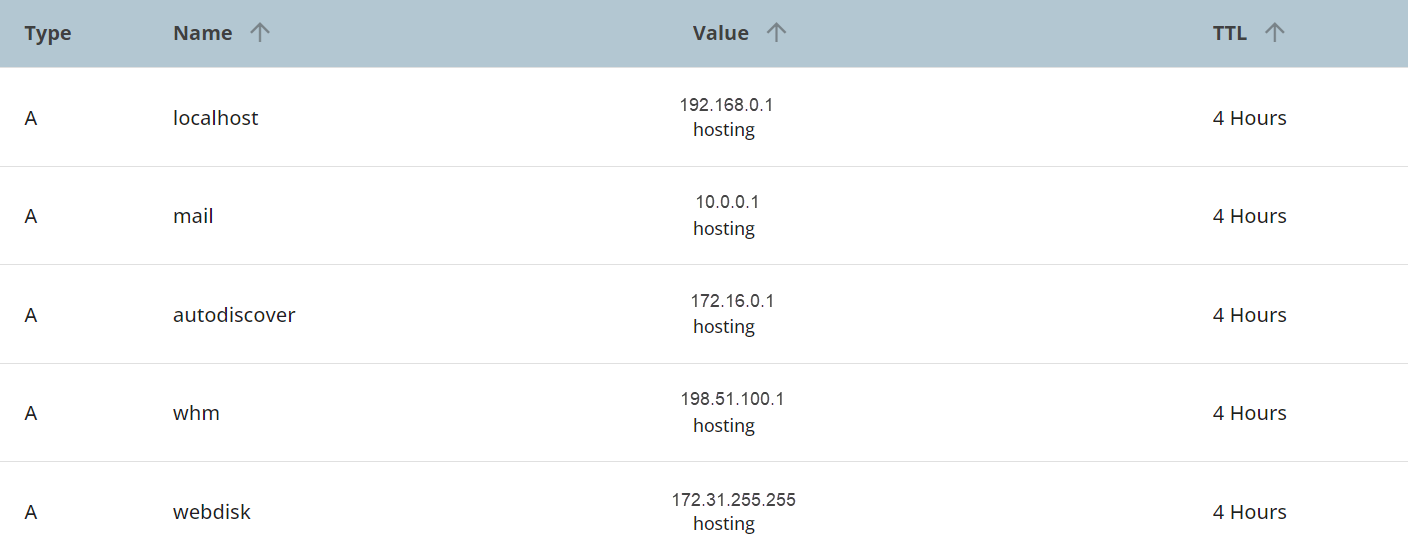Click the IP value 172.31.255.255
1408x556 pixels.
[x=733, y=499]
